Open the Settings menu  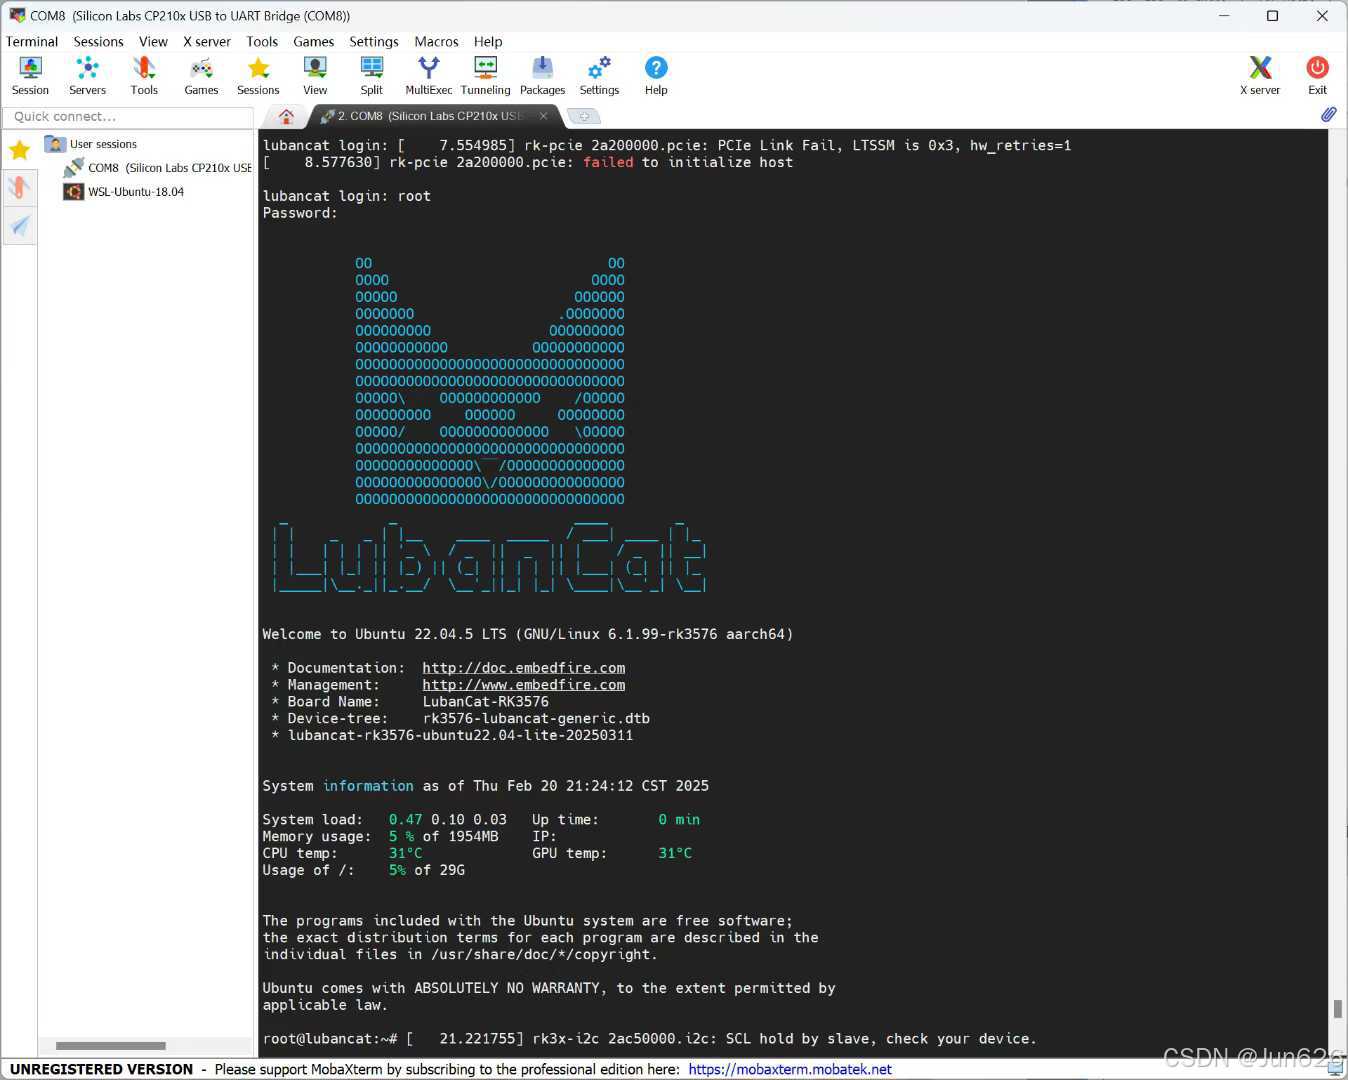(x=374, y=41)
